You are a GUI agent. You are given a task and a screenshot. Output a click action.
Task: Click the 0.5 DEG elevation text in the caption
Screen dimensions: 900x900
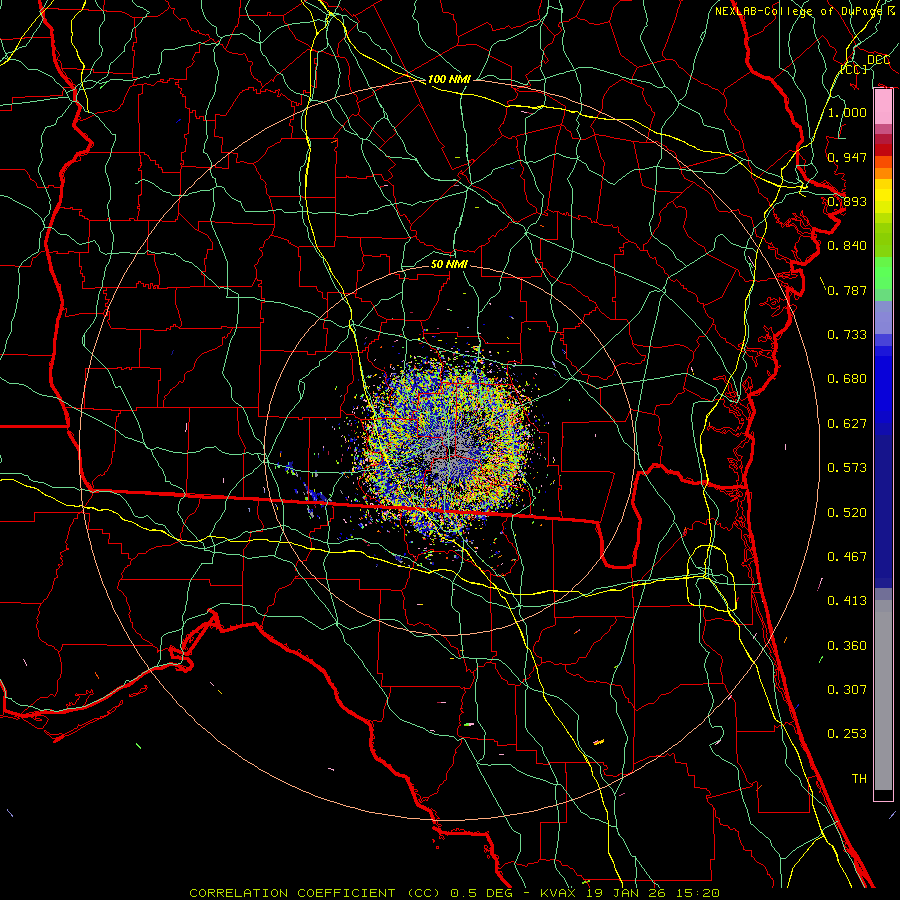(482, 893)
